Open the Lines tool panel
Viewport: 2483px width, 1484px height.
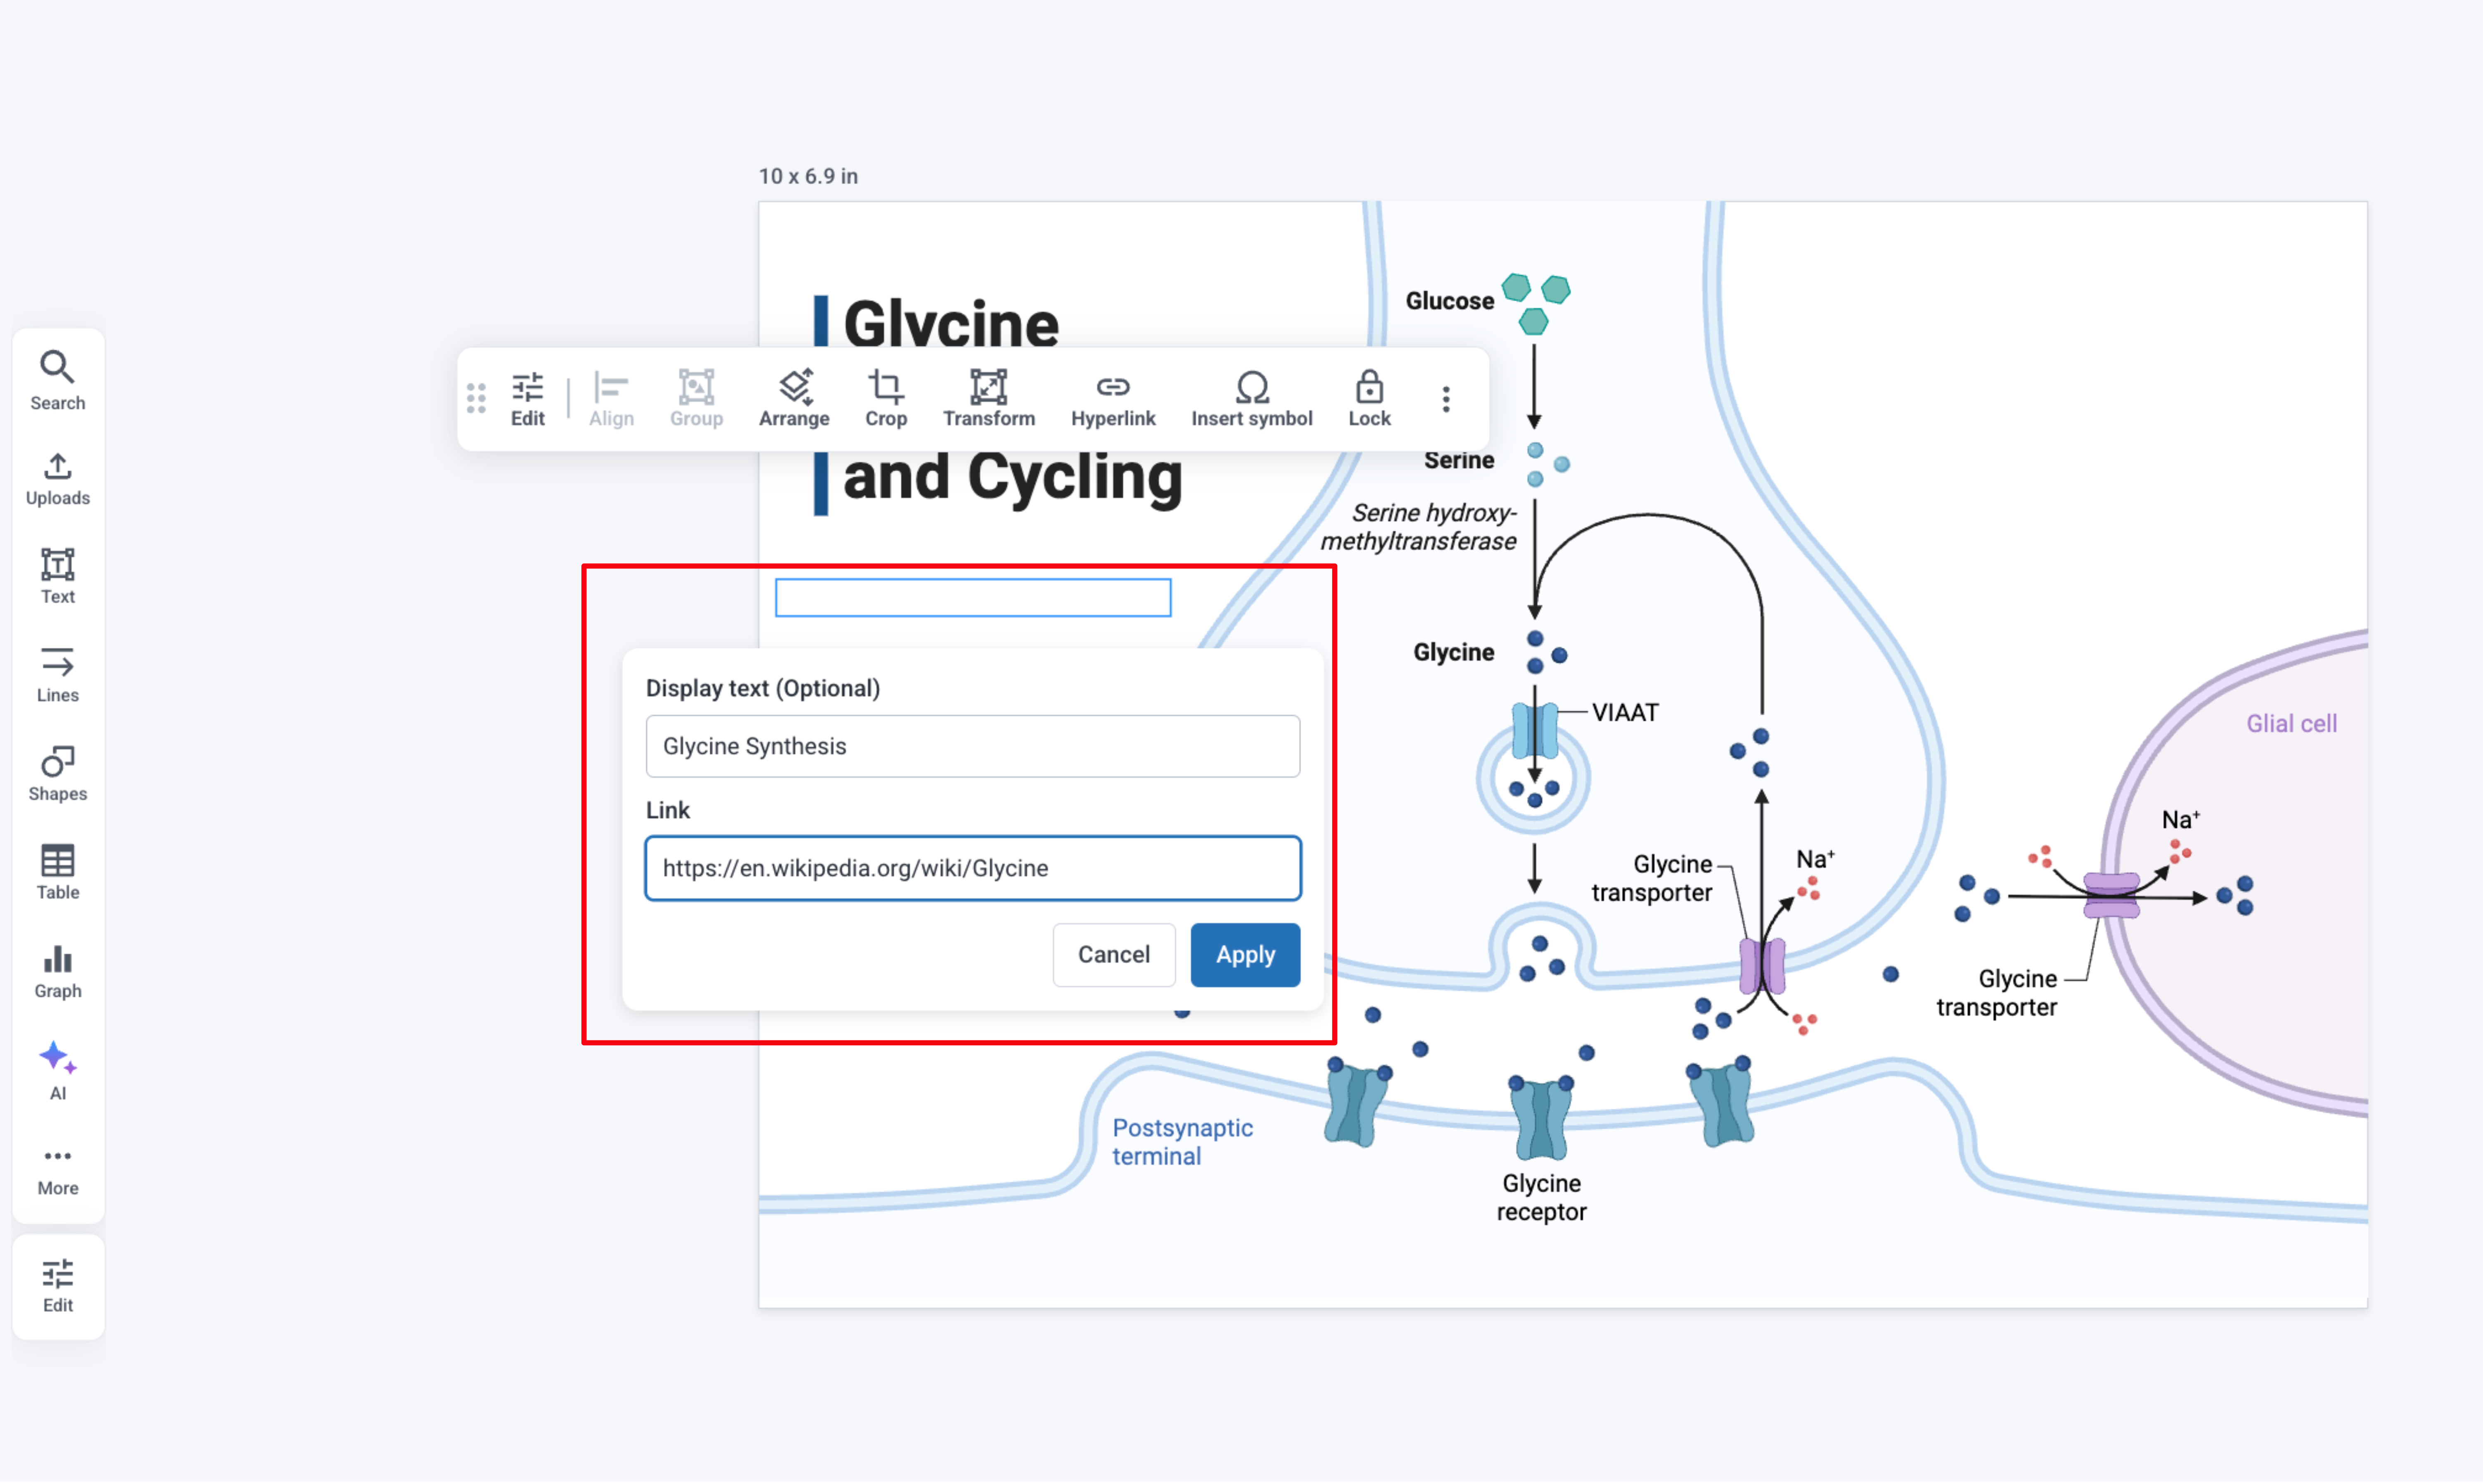pyautogui.click(x=57, y=674)
